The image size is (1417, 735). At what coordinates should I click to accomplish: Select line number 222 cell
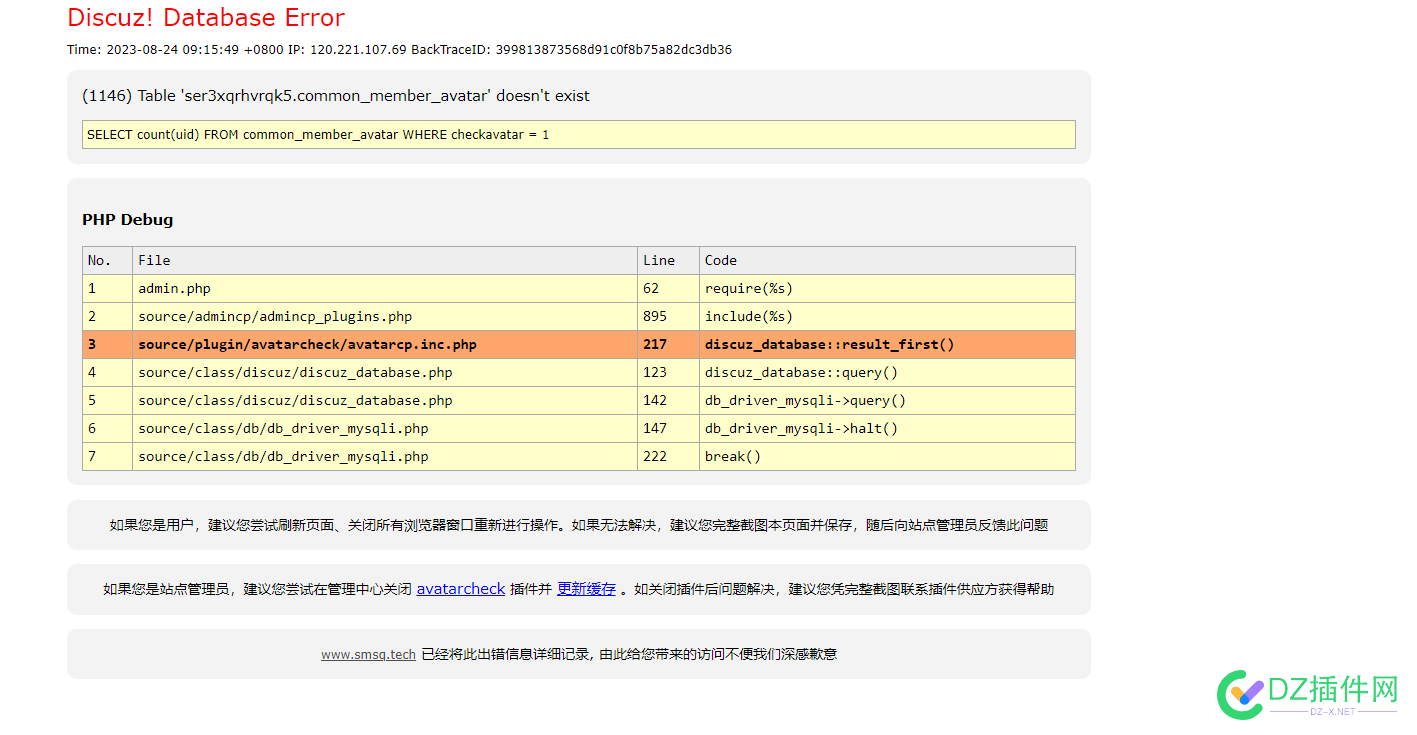(668, 456)
